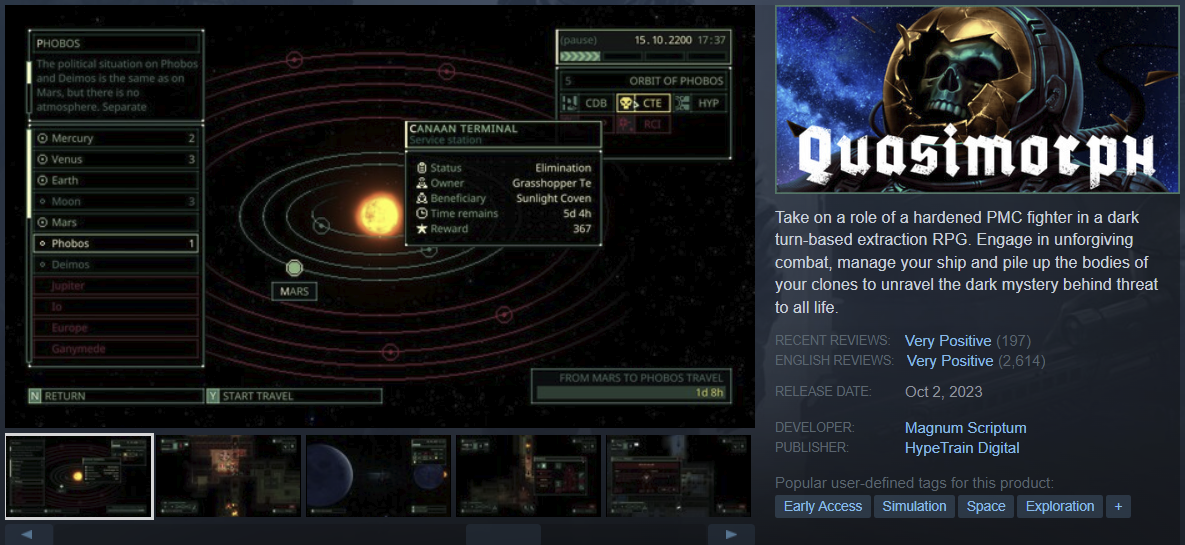Click Moon in the planet list
The image size is (1185, 545).
116,202
